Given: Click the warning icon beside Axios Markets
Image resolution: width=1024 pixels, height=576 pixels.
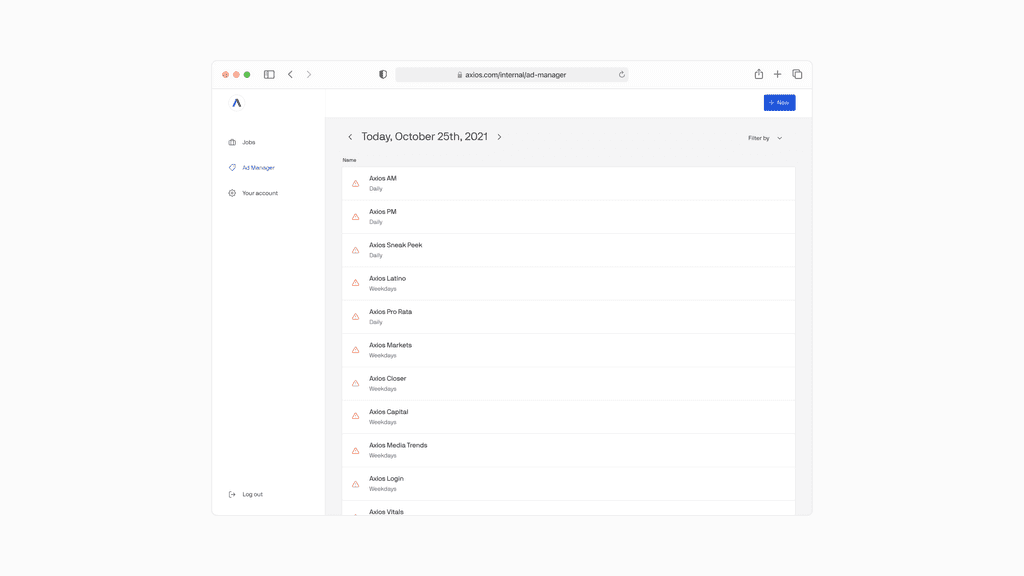Looking at the screenshot, I should 355,350.
